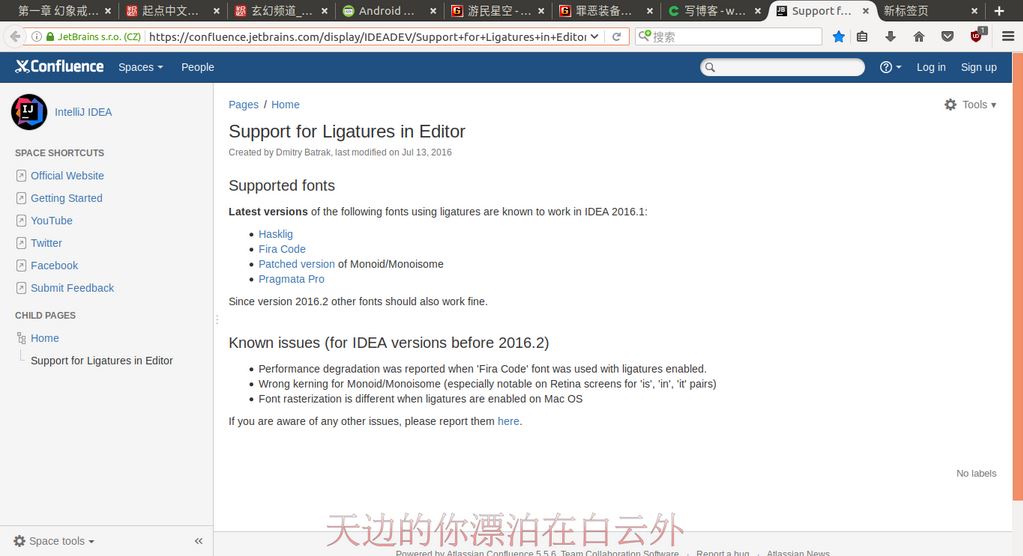Click the shortcut icon beside YouTube

[x=21, y=221]
